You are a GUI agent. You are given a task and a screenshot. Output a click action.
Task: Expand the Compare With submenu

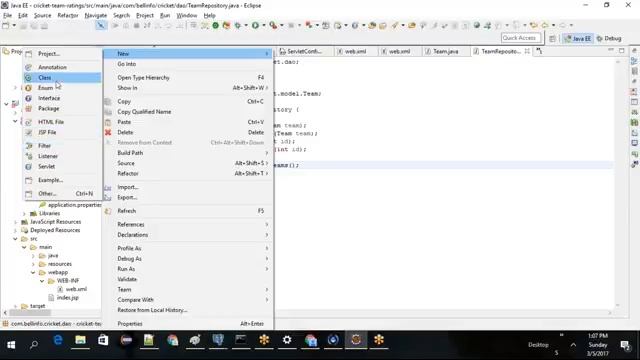coord(188,300)
